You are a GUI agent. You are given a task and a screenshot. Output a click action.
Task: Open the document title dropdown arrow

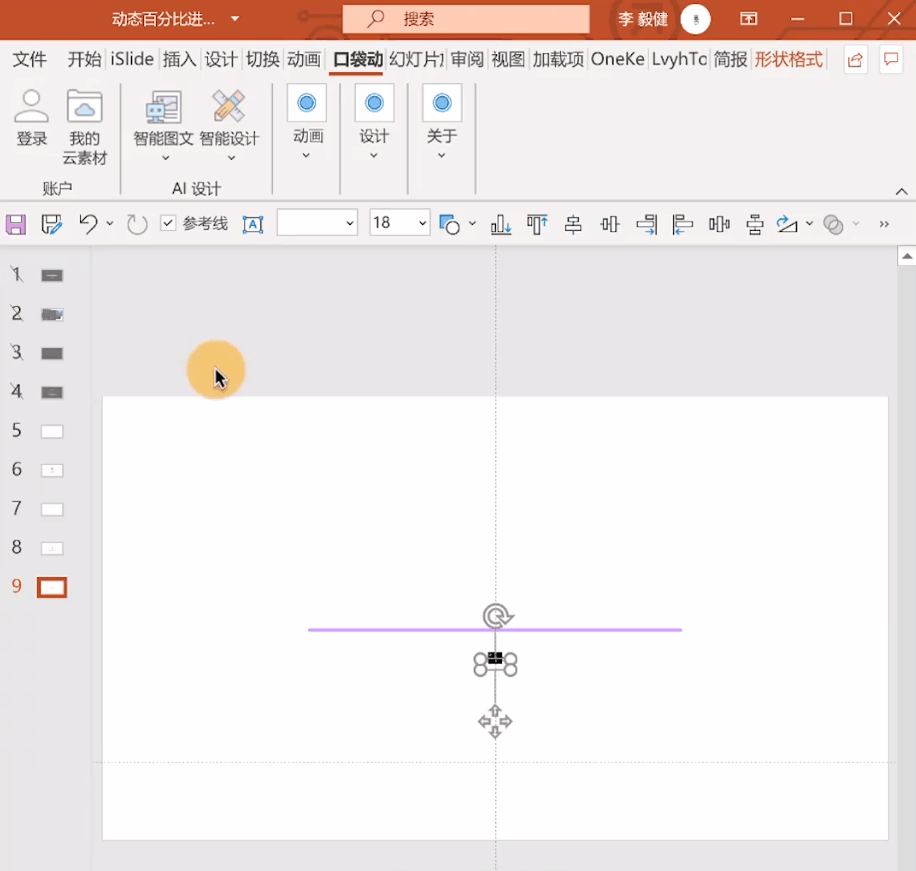[235, 19]
